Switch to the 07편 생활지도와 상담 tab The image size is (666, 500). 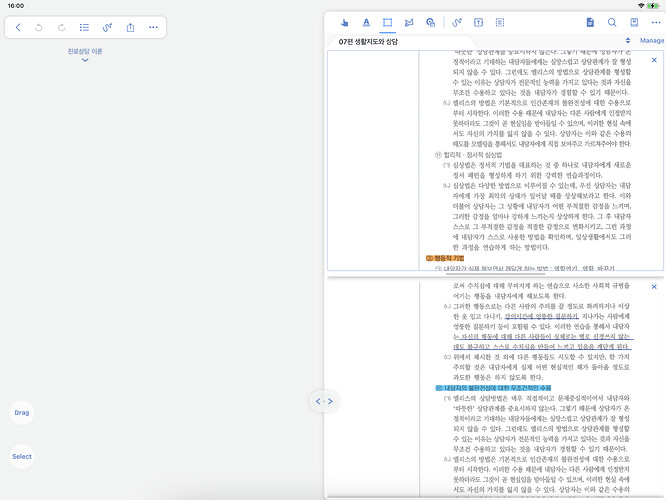click(368, 42)
